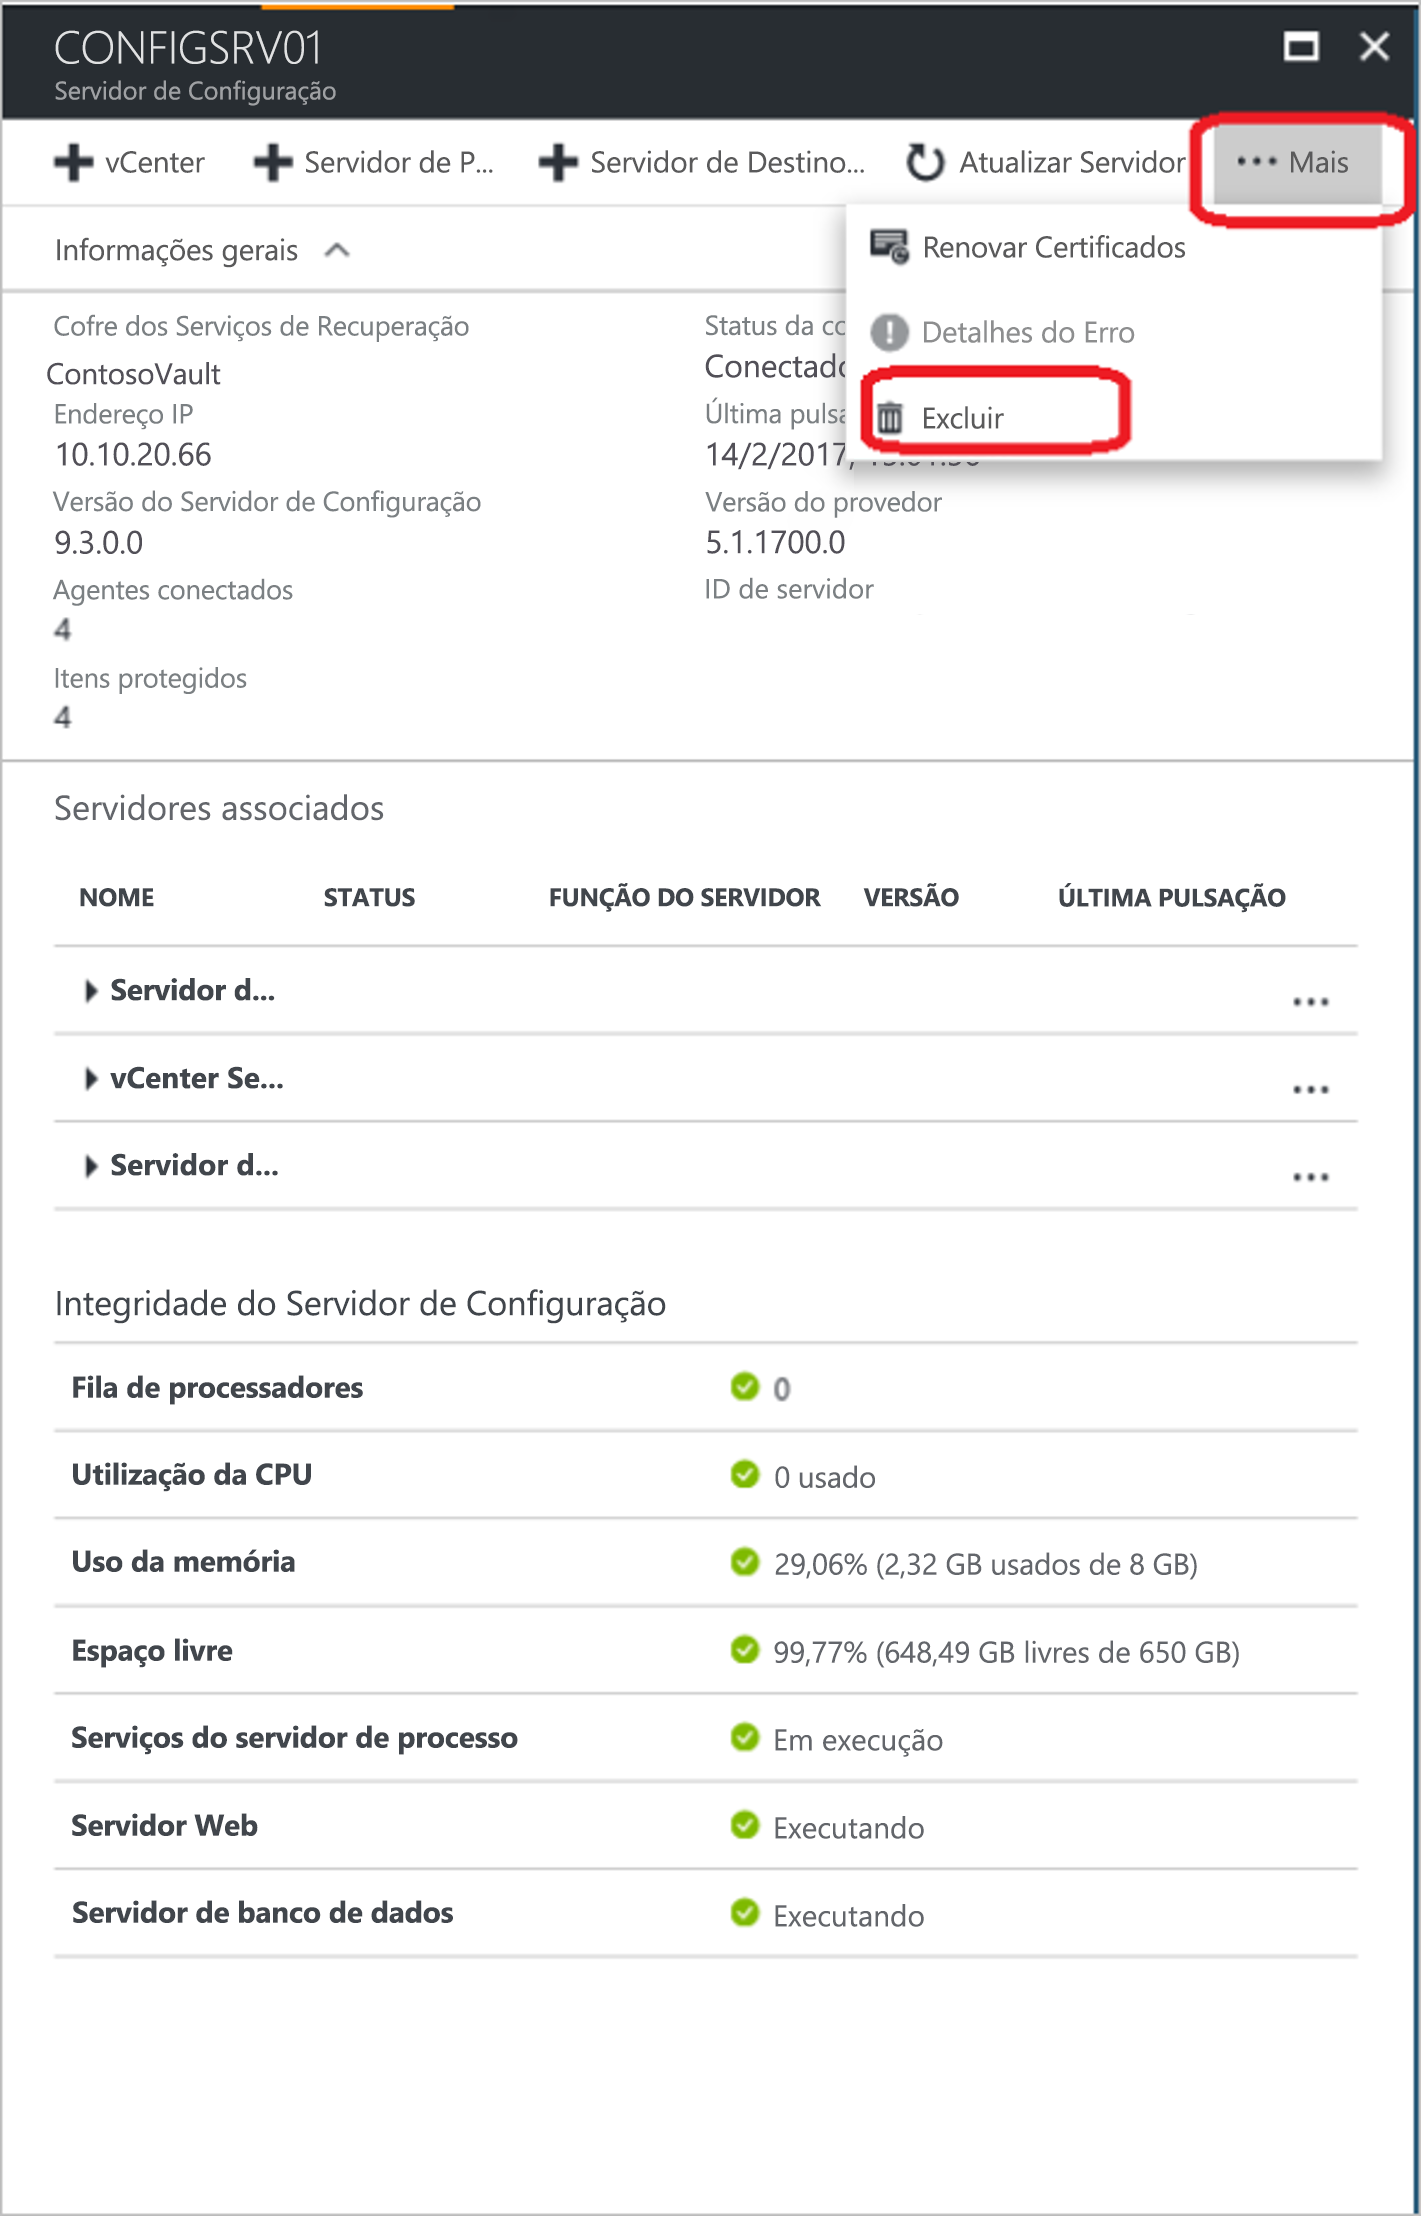Sort by FUNÇÃO DO SERVIDOR column
Viewport: 1421px width, 2216px height.
[x=684, y=897]
